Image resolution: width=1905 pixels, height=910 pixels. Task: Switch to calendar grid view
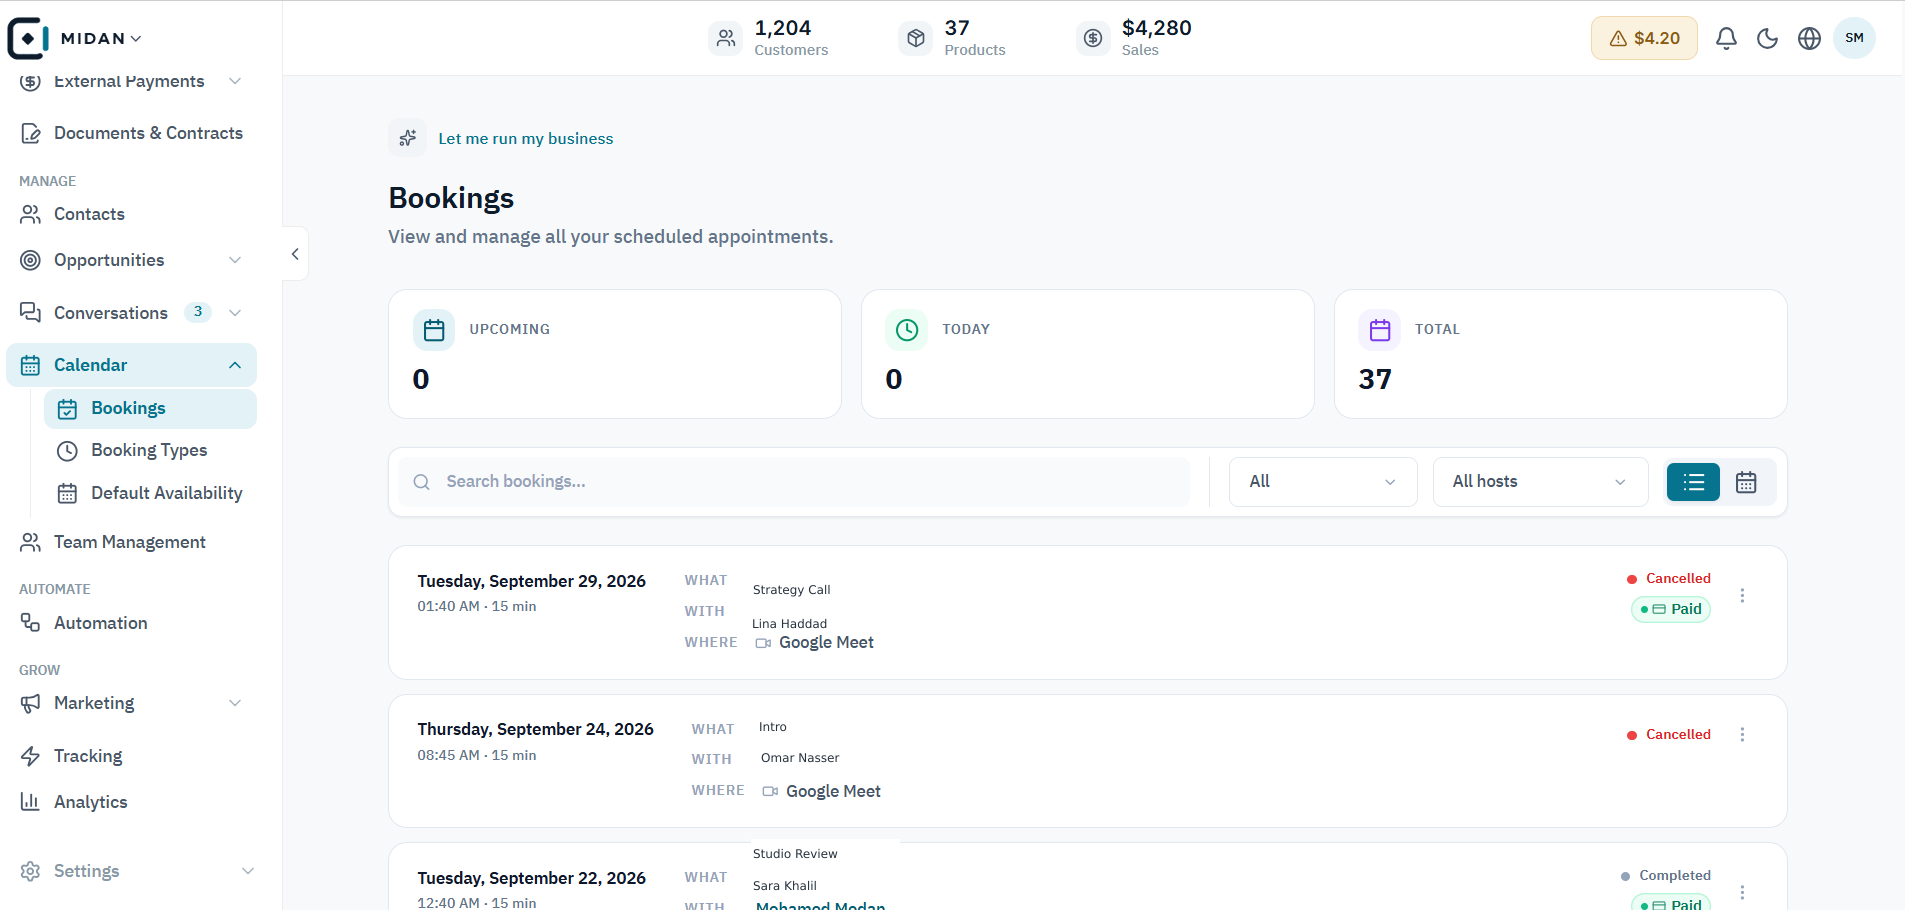point(1746,482)
